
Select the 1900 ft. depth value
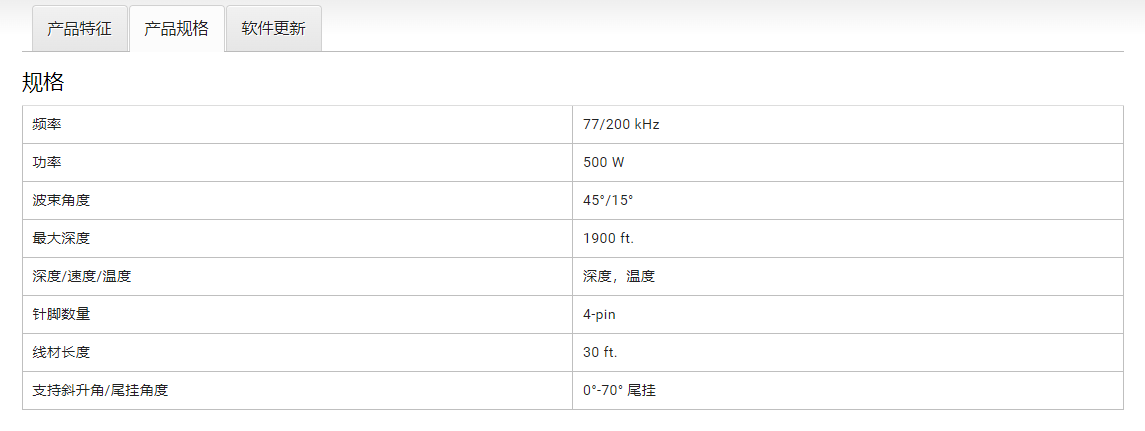[608, 239]
